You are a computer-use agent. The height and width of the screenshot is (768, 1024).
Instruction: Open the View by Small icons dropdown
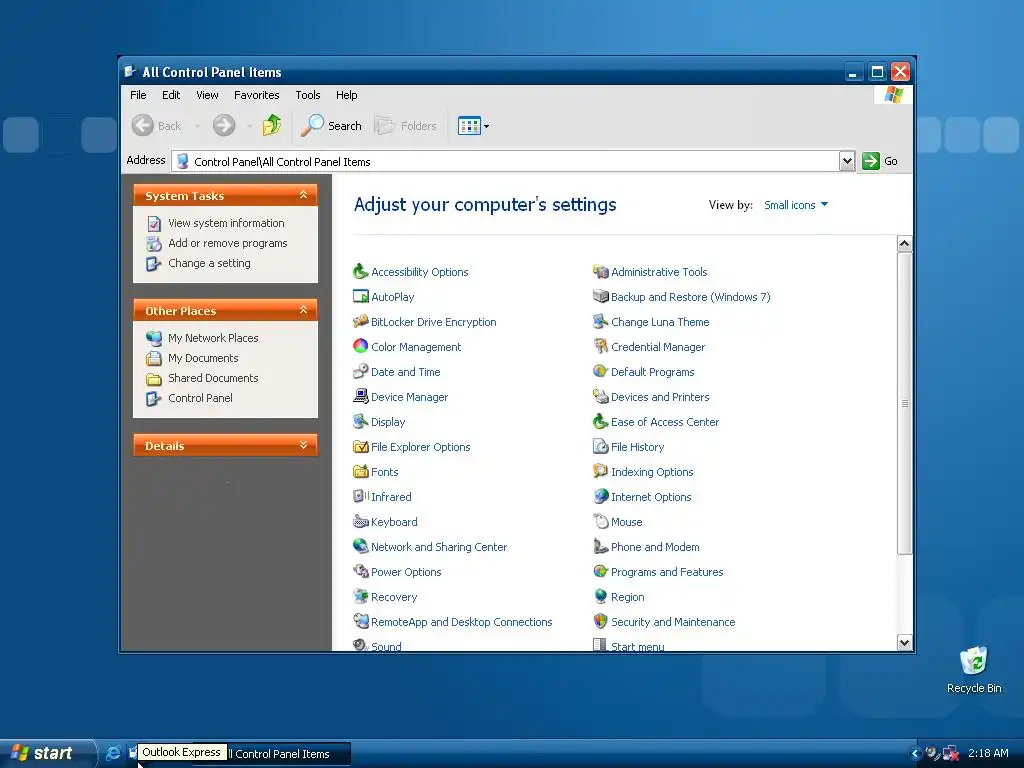(x=796, y=205)
